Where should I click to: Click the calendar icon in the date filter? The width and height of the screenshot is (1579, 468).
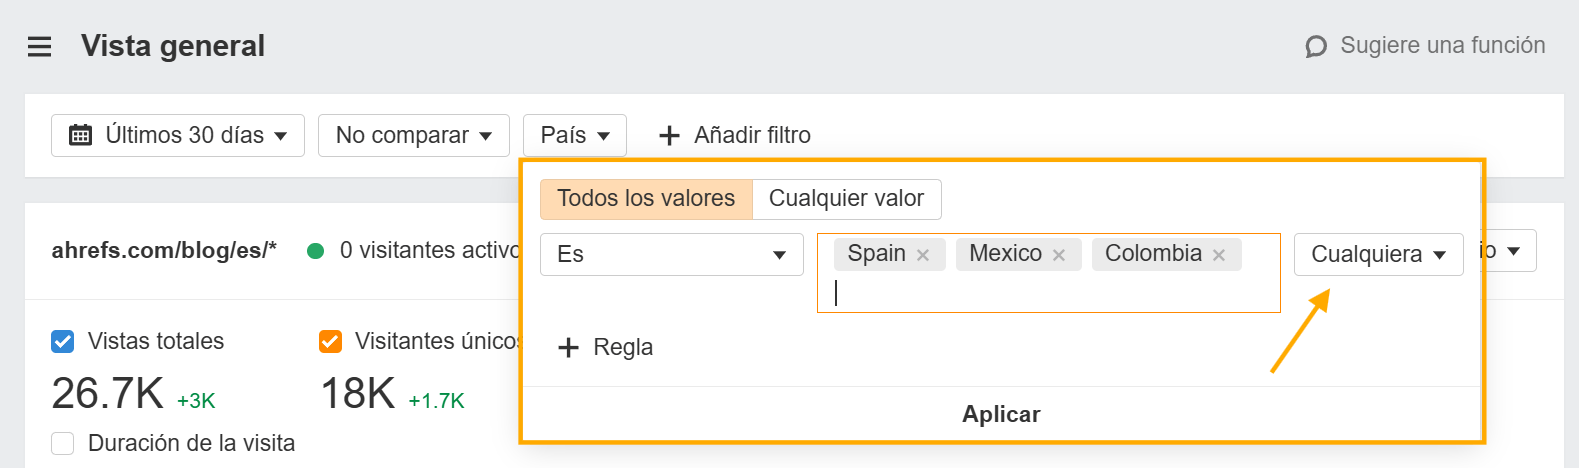(80, 135)
